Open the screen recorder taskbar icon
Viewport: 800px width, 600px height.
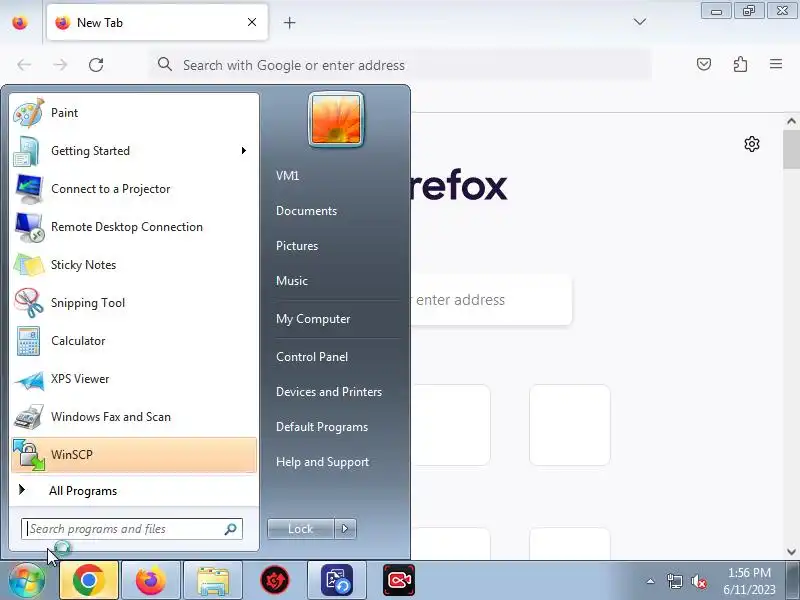coord(398,581)
